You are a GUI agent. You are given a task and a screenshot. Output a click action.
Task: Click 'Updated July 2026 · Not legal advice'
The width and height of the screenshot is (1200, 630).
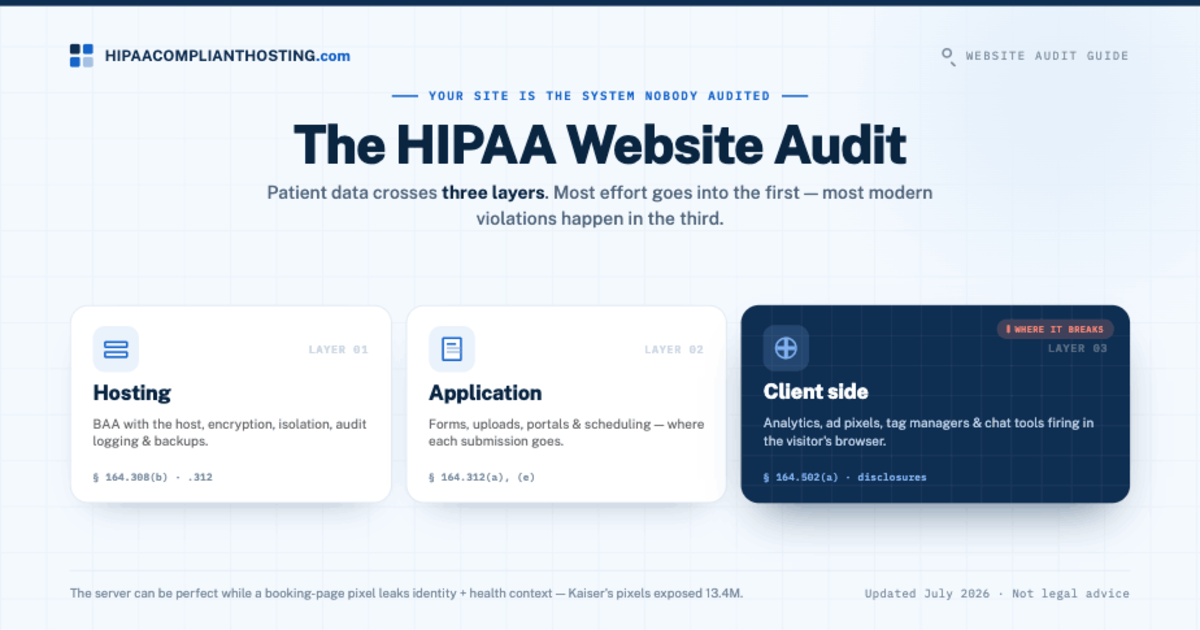pyautogui.click(x=997, y=593)
